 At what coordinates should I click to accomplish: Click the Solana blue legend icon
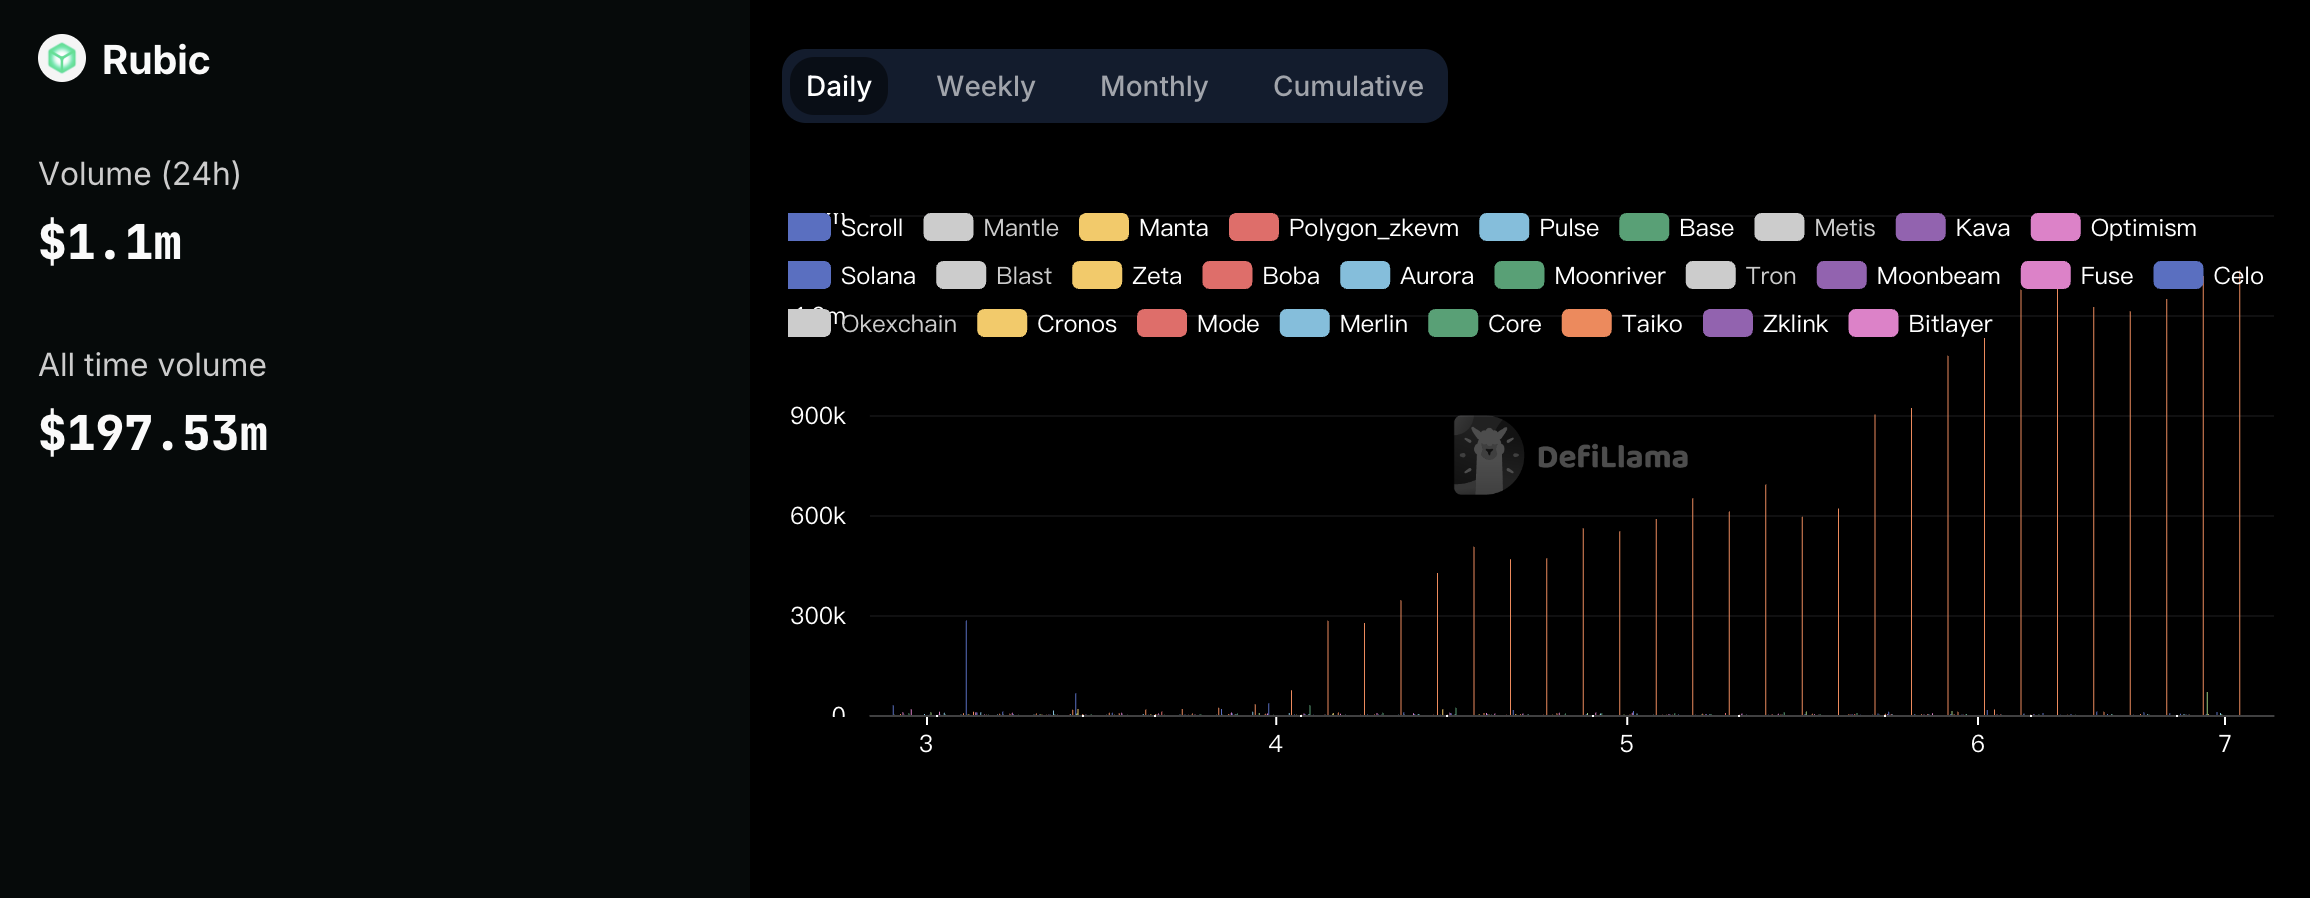point(809,276)
